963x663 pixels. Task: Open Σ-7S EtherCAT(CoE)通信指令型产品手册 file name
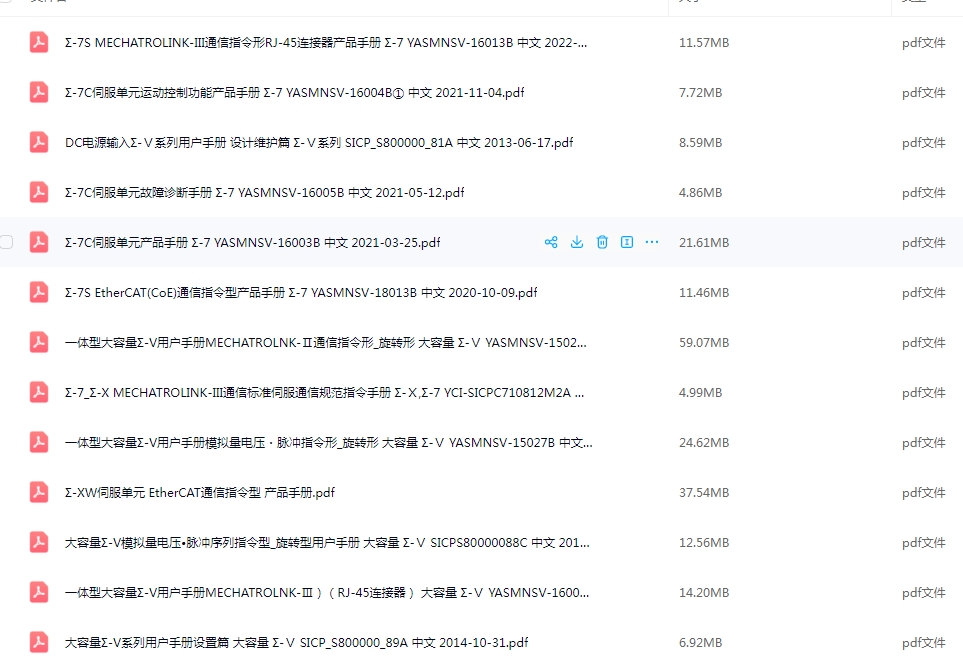point(301,293)
